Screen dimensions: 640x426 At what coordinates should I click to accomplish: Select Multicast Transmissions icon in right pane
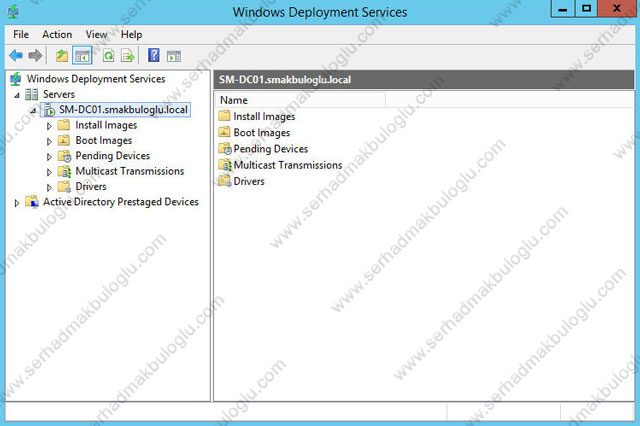pos(225,165)
